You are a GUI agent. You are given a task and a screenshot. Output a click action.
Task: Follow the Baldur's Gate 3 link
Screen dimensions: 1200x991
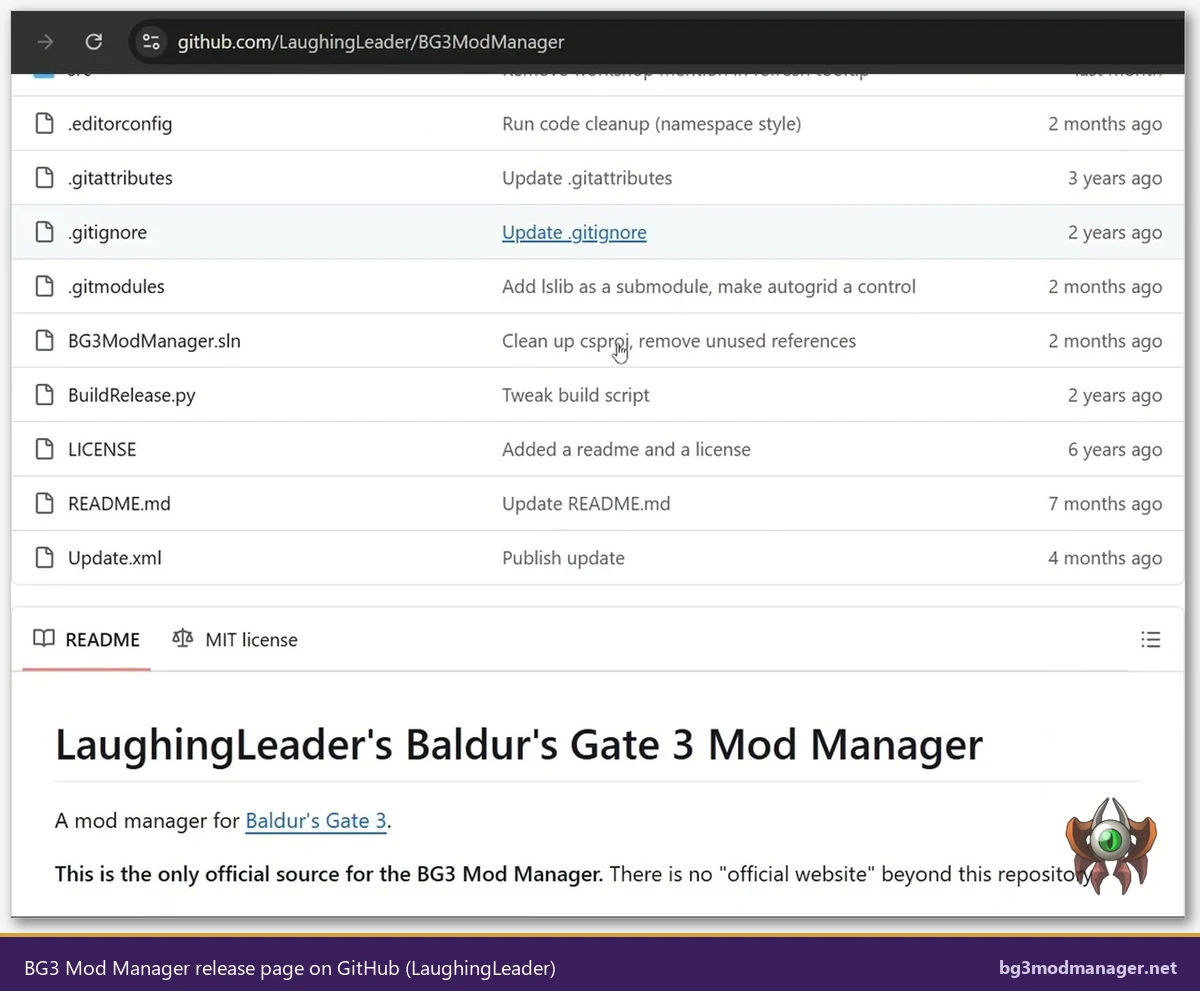(316, 821)
